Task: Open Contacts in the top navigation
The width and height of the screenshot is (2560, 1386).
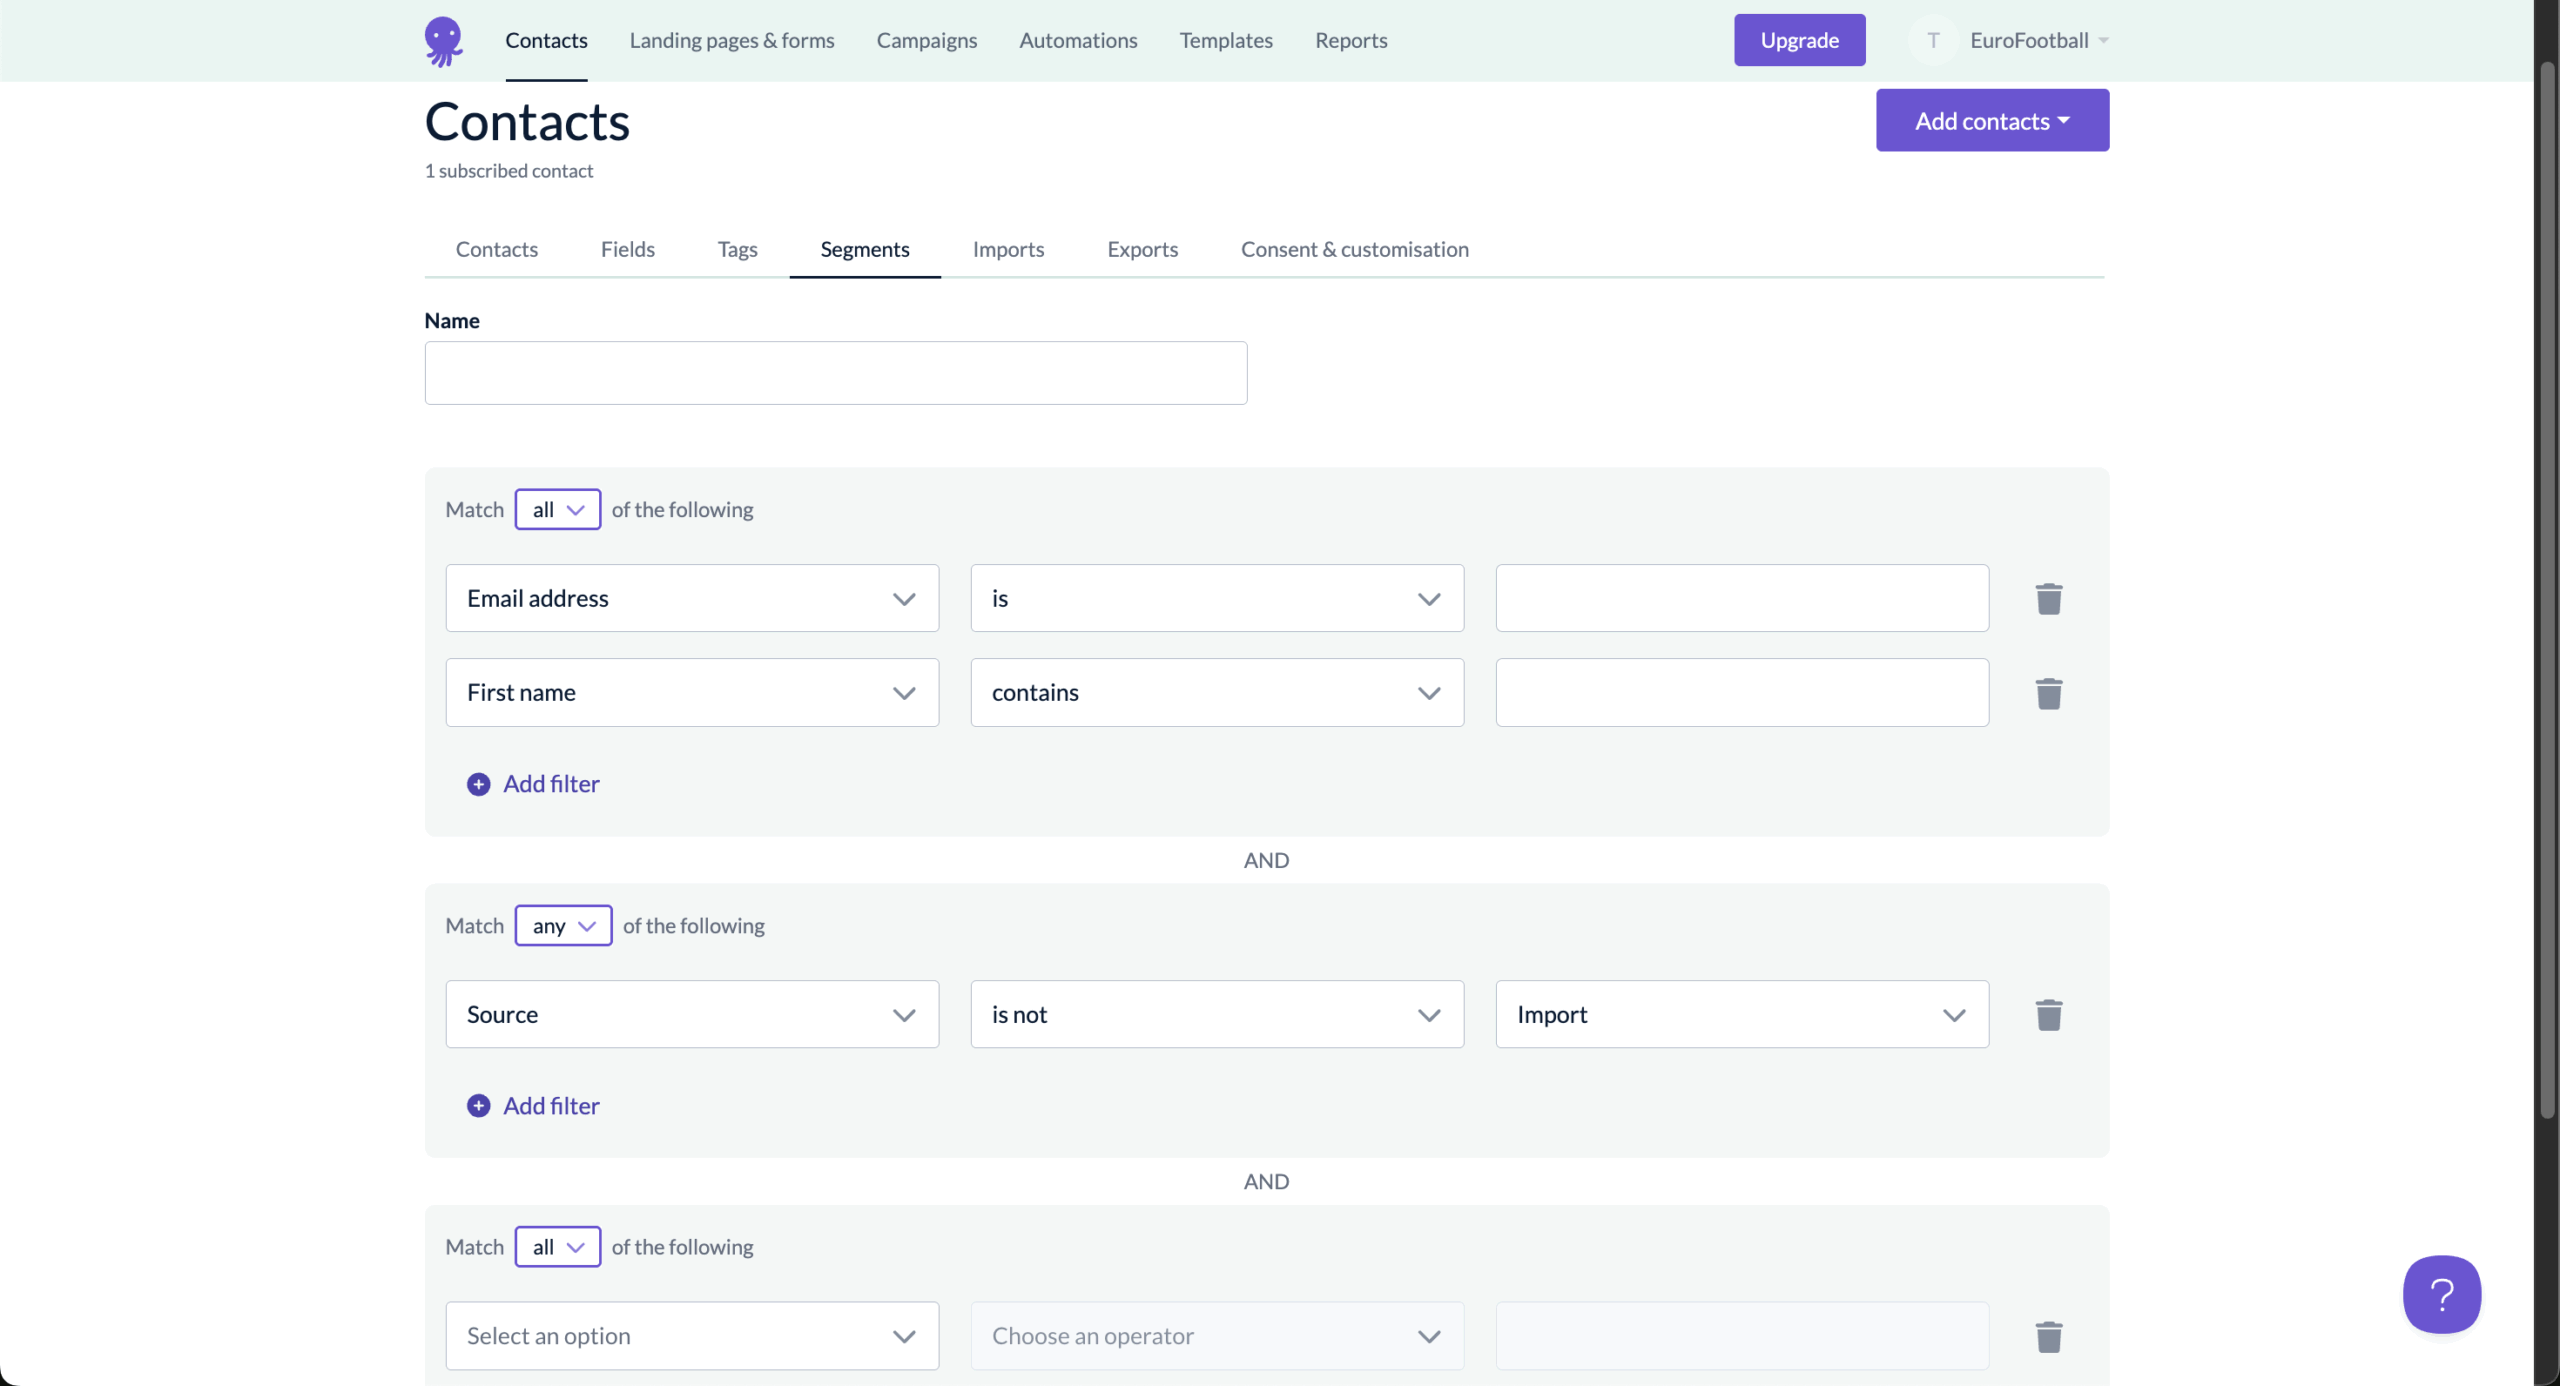Action: coord(546,40)
